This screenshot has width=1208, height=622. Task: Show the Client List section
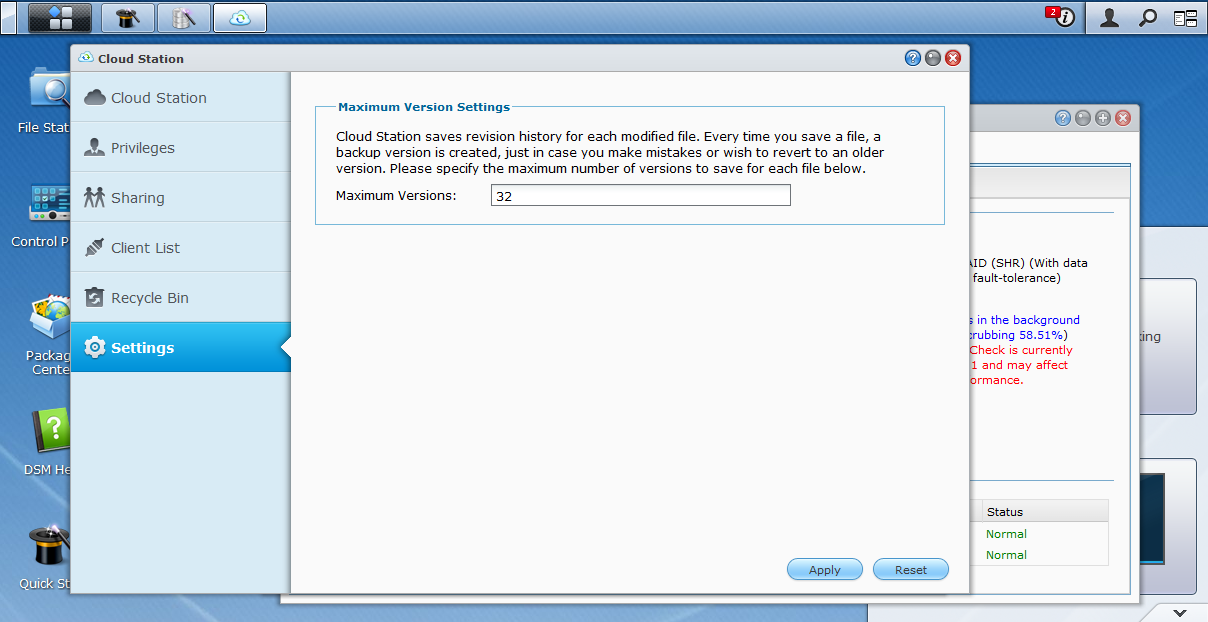click(x=181, y=247)
